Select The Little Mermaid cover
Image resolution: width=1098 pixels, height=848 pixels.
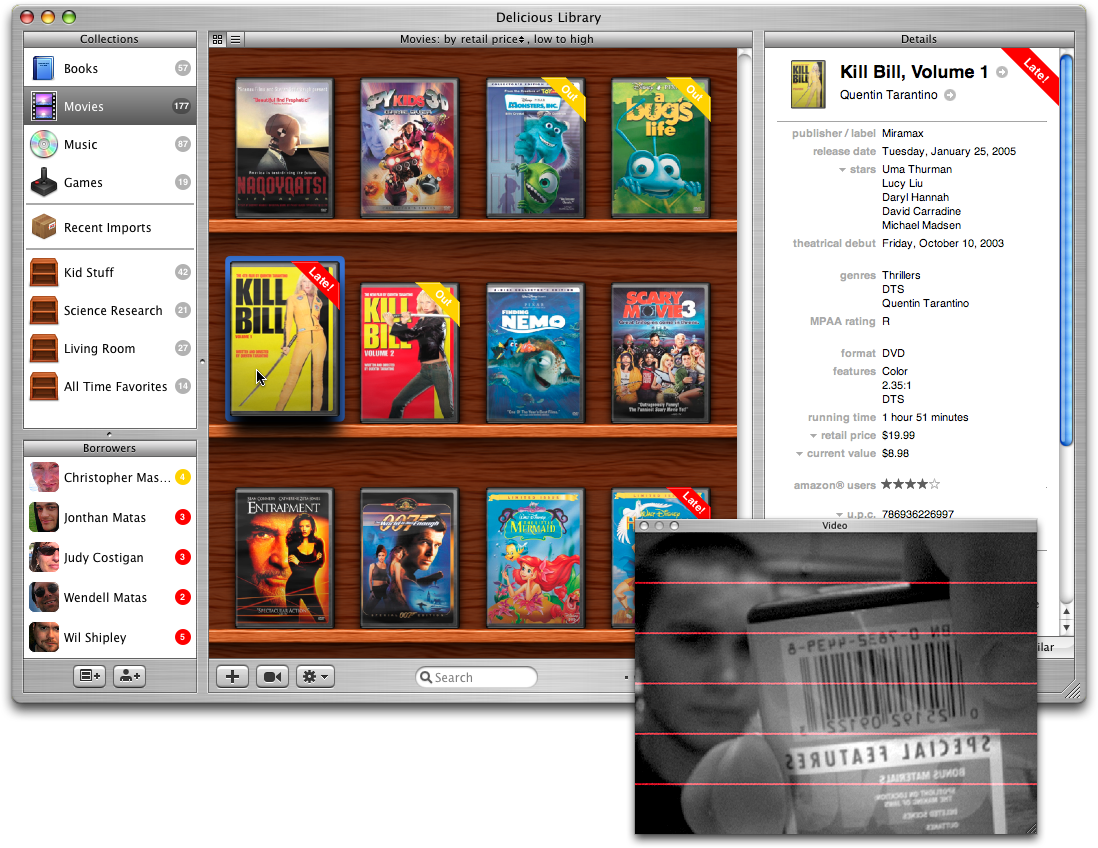pos(535,557)
